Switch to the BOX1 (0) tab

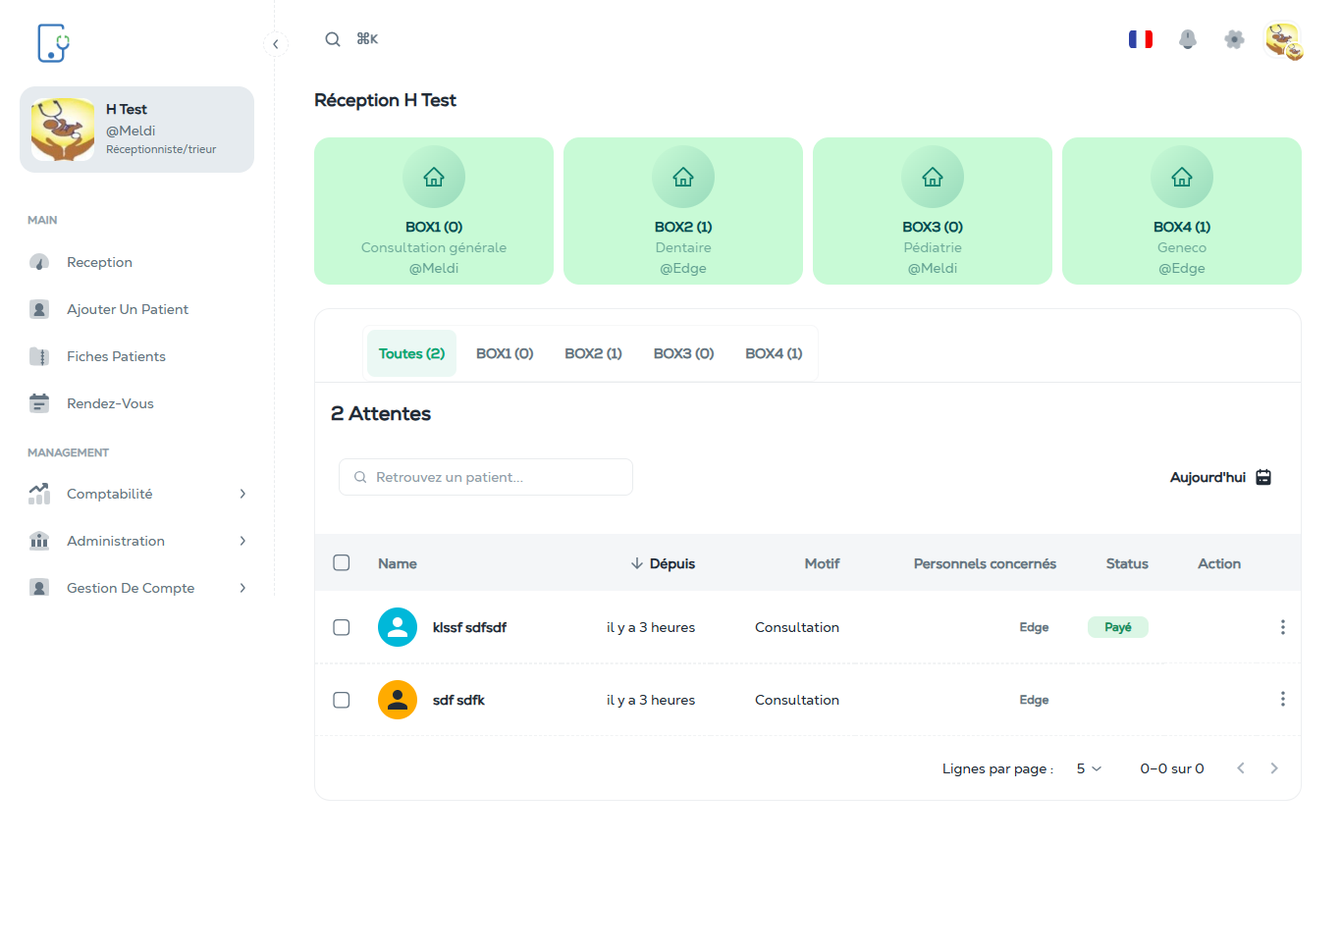pos(504,354)
